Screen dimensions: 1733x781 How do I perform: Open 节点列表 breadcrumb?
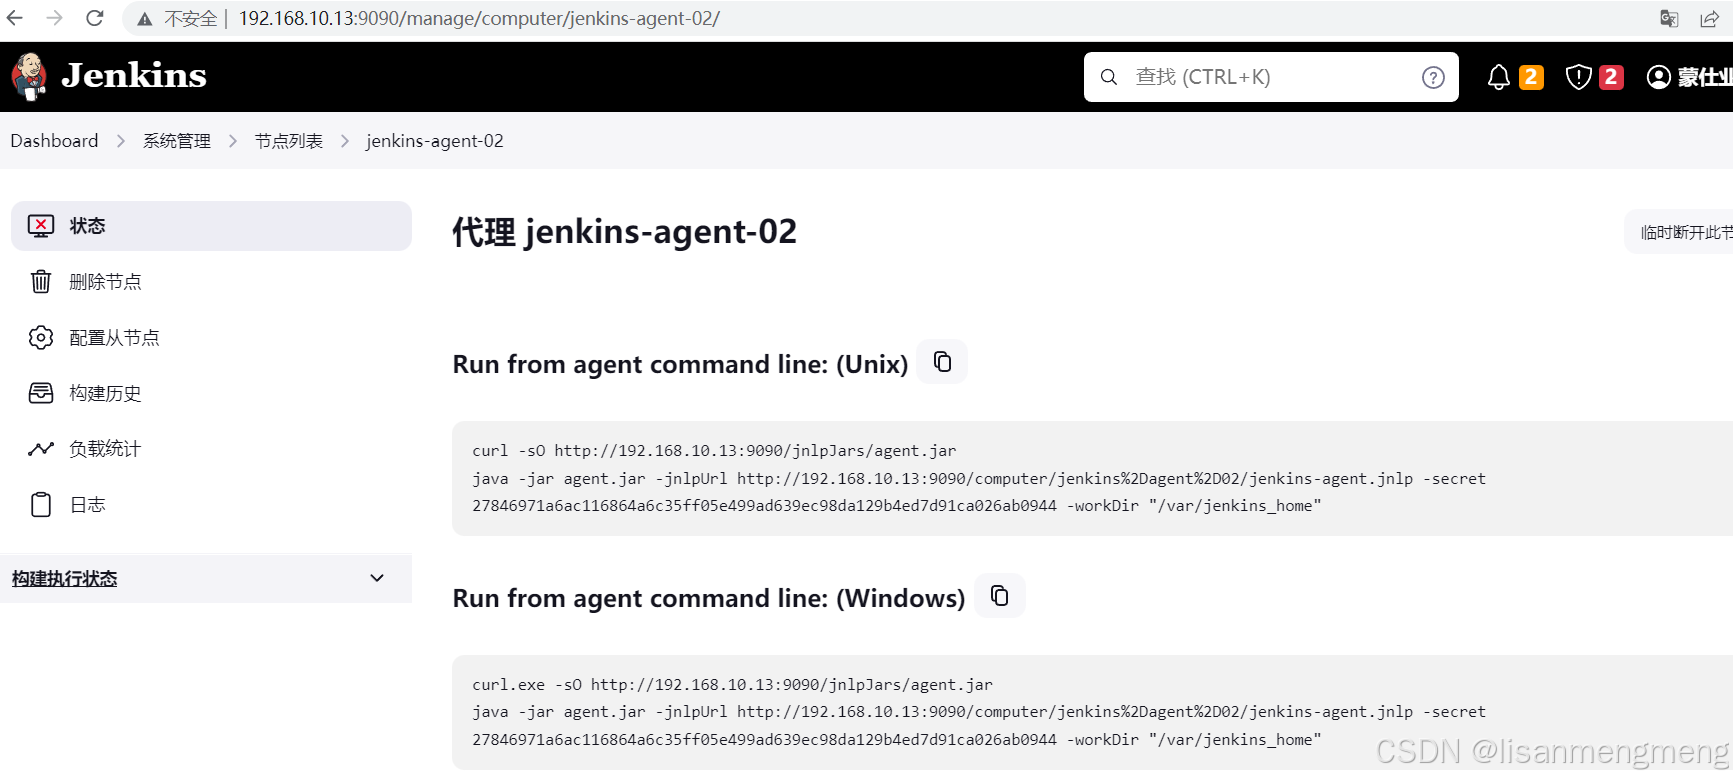pos(289,141)
